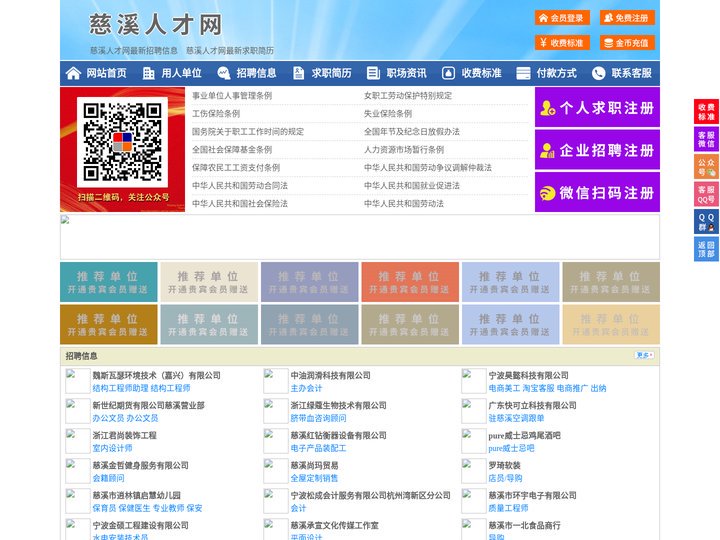Click the QR code image
This screenshot has width=720, height=540.
pos(122,142)
